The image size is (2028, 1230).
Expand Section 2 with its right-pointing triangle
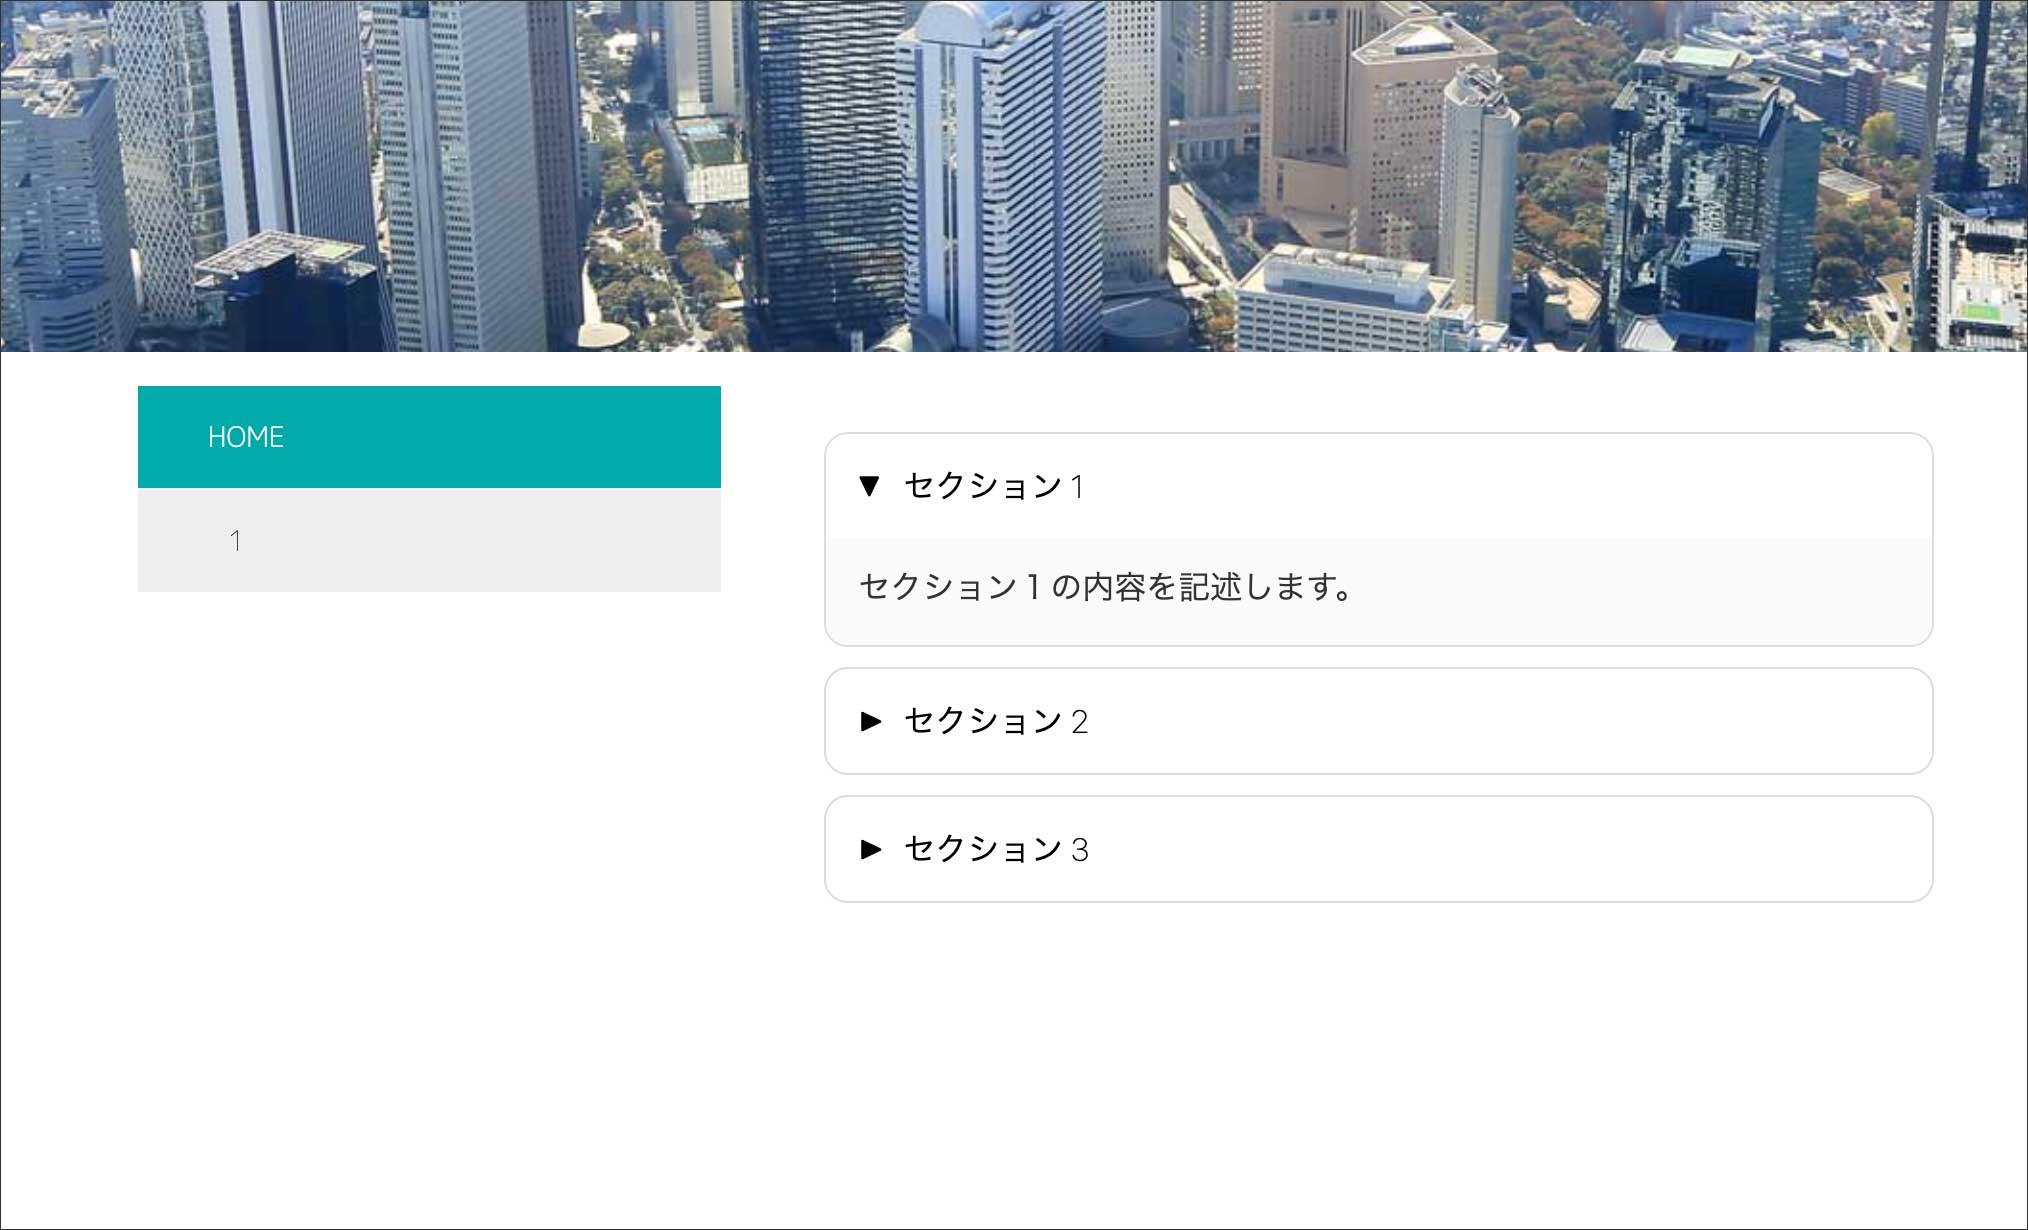[871, 720]
